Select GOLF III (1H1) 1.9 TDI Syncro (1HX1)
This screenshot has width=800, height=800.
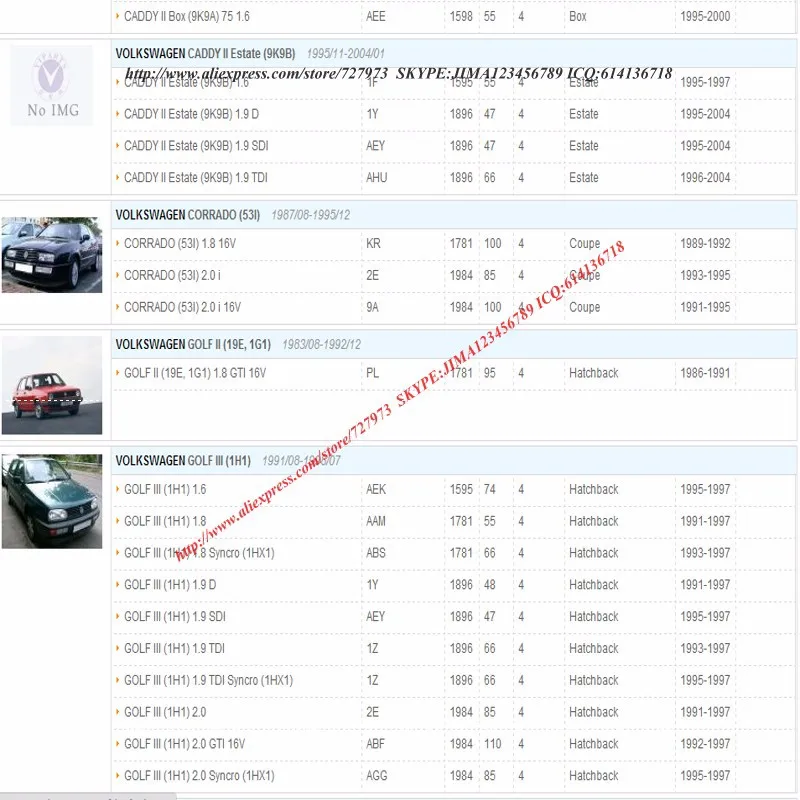pyautogui.click(x=208, y=680)
